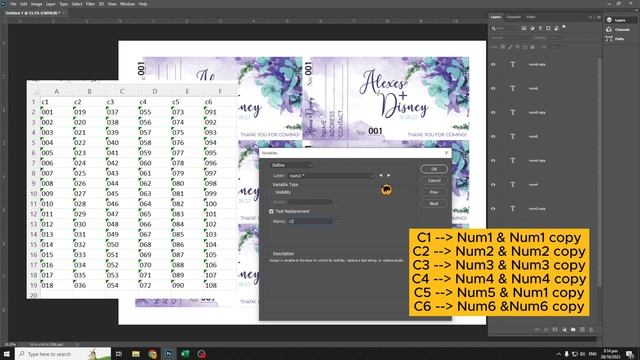The height and width of the screenshot is (360, 640).
Task: Click the lock position icon
Action: point(518,47)
